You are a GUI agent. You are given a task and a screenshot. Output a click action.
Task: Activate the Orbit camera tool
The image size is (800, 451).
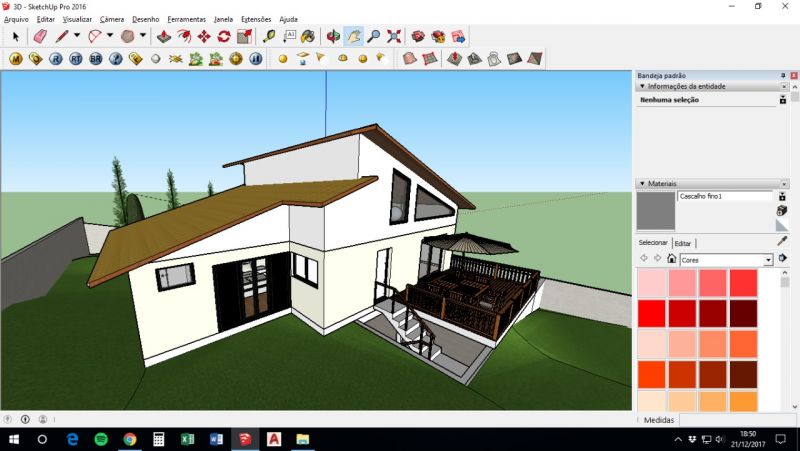334,36
